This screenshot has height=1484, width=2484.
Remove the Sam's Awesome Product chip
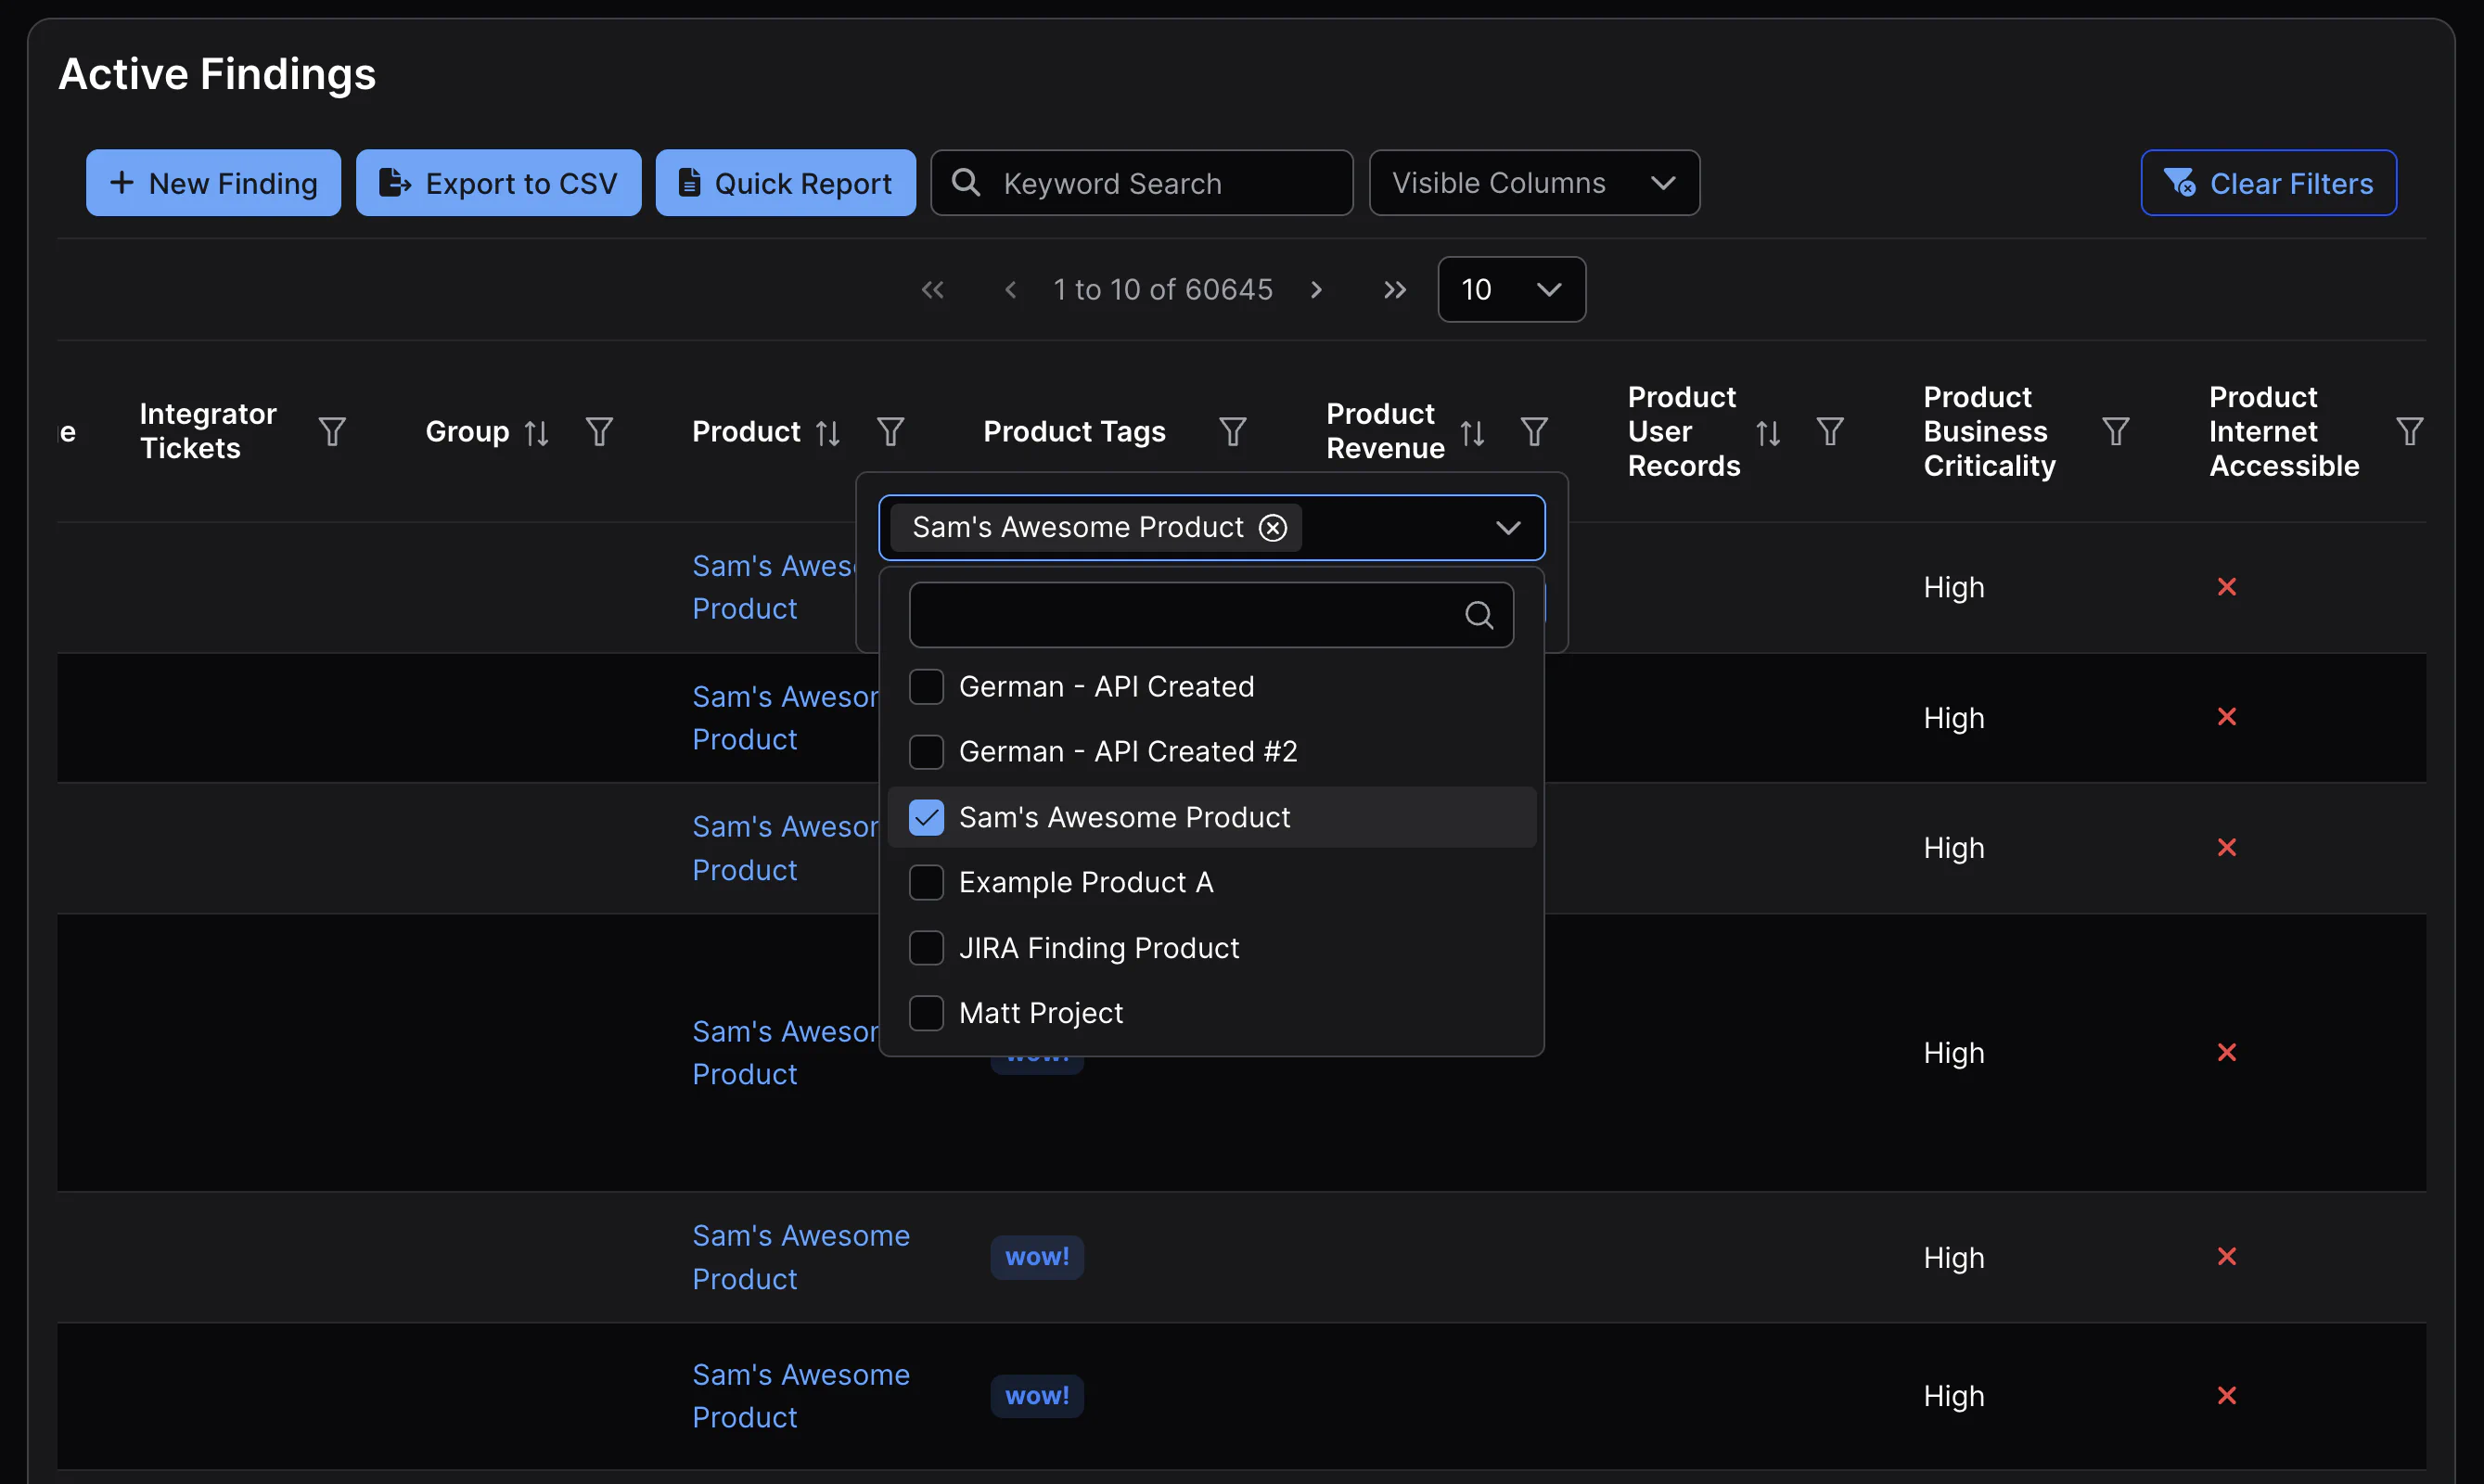click(1272, 527)
